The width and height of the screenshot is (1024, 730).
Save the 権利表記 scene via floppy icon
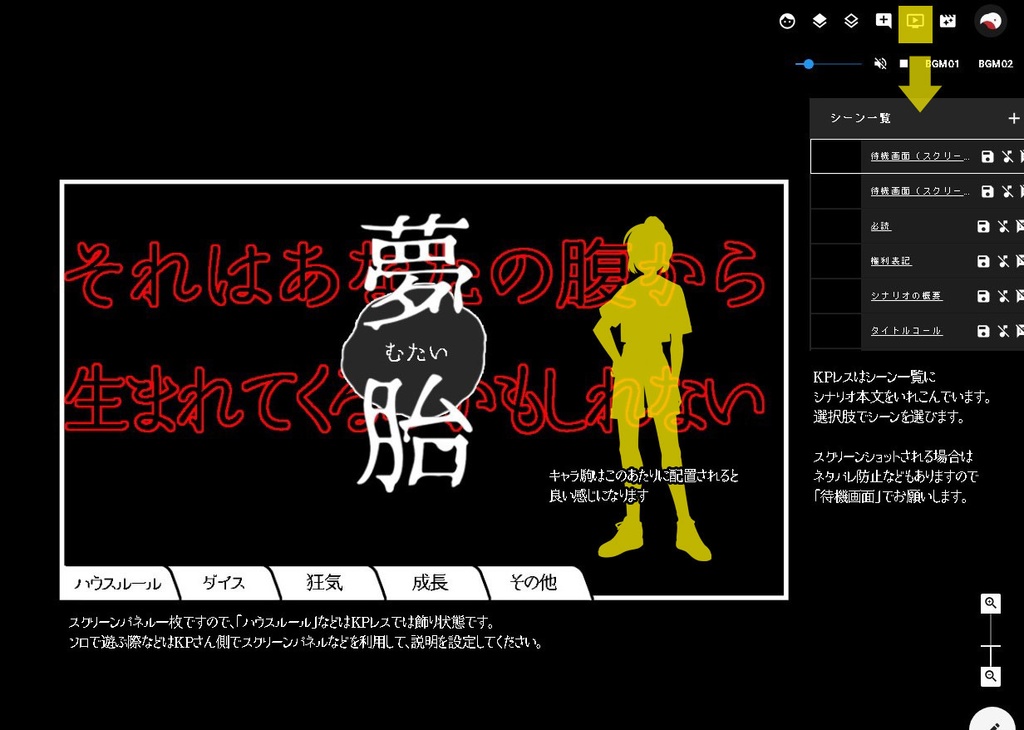pos(984,261)
